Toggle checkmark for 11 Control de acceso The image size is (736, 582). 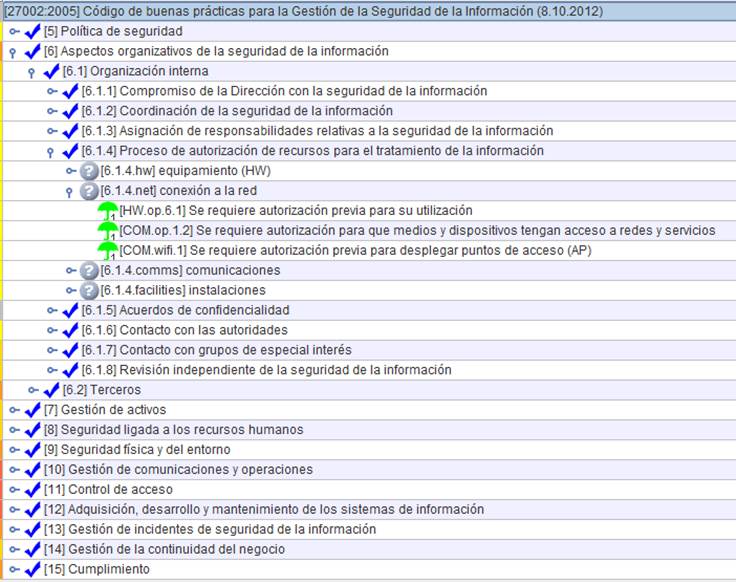[x=32, y=490]
